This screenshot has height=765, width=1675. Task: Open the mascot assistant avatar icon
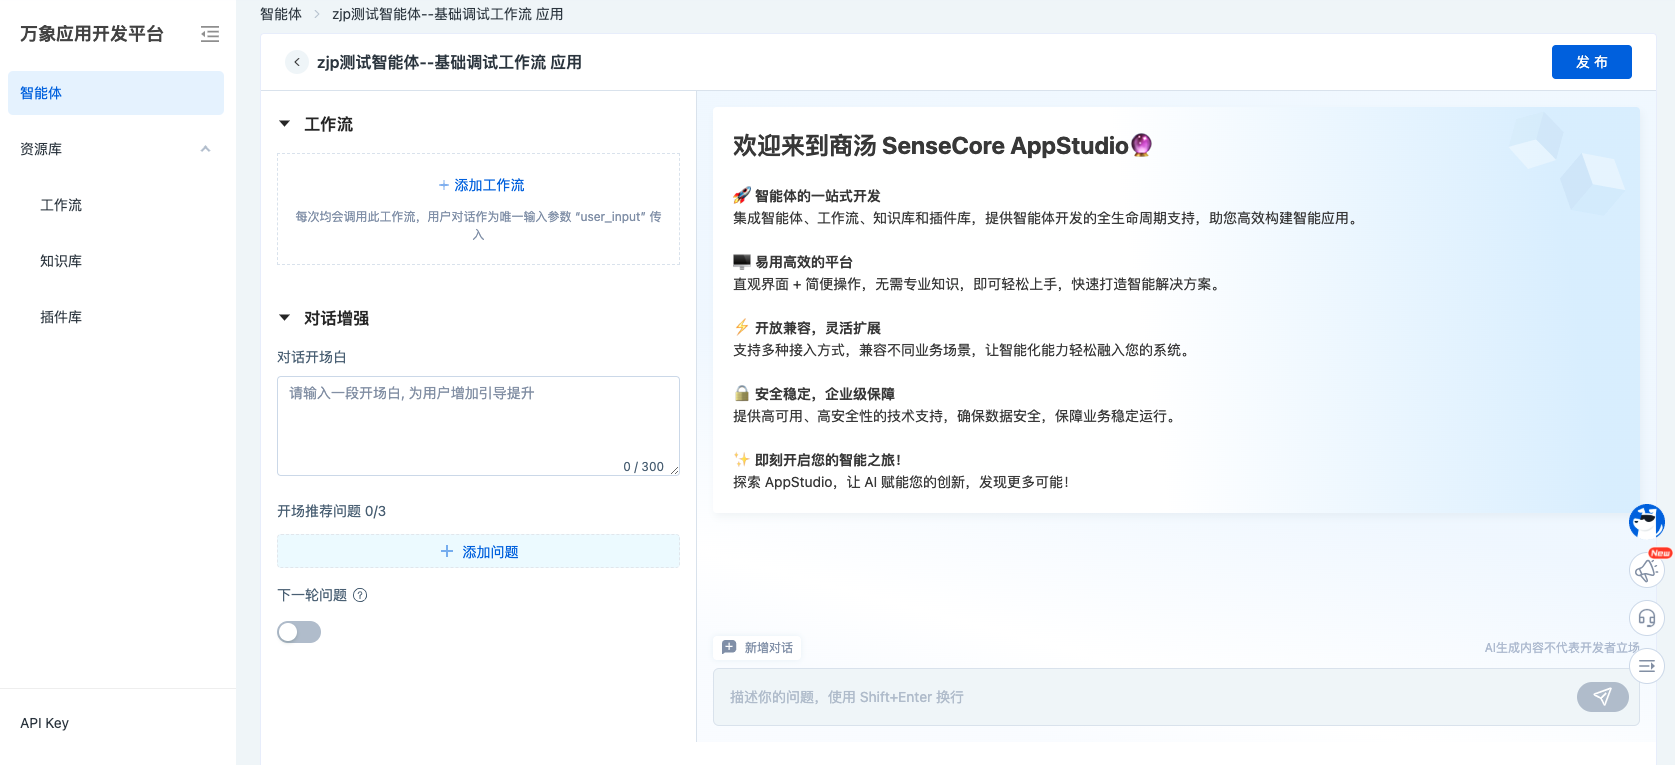pos(1646,521)
